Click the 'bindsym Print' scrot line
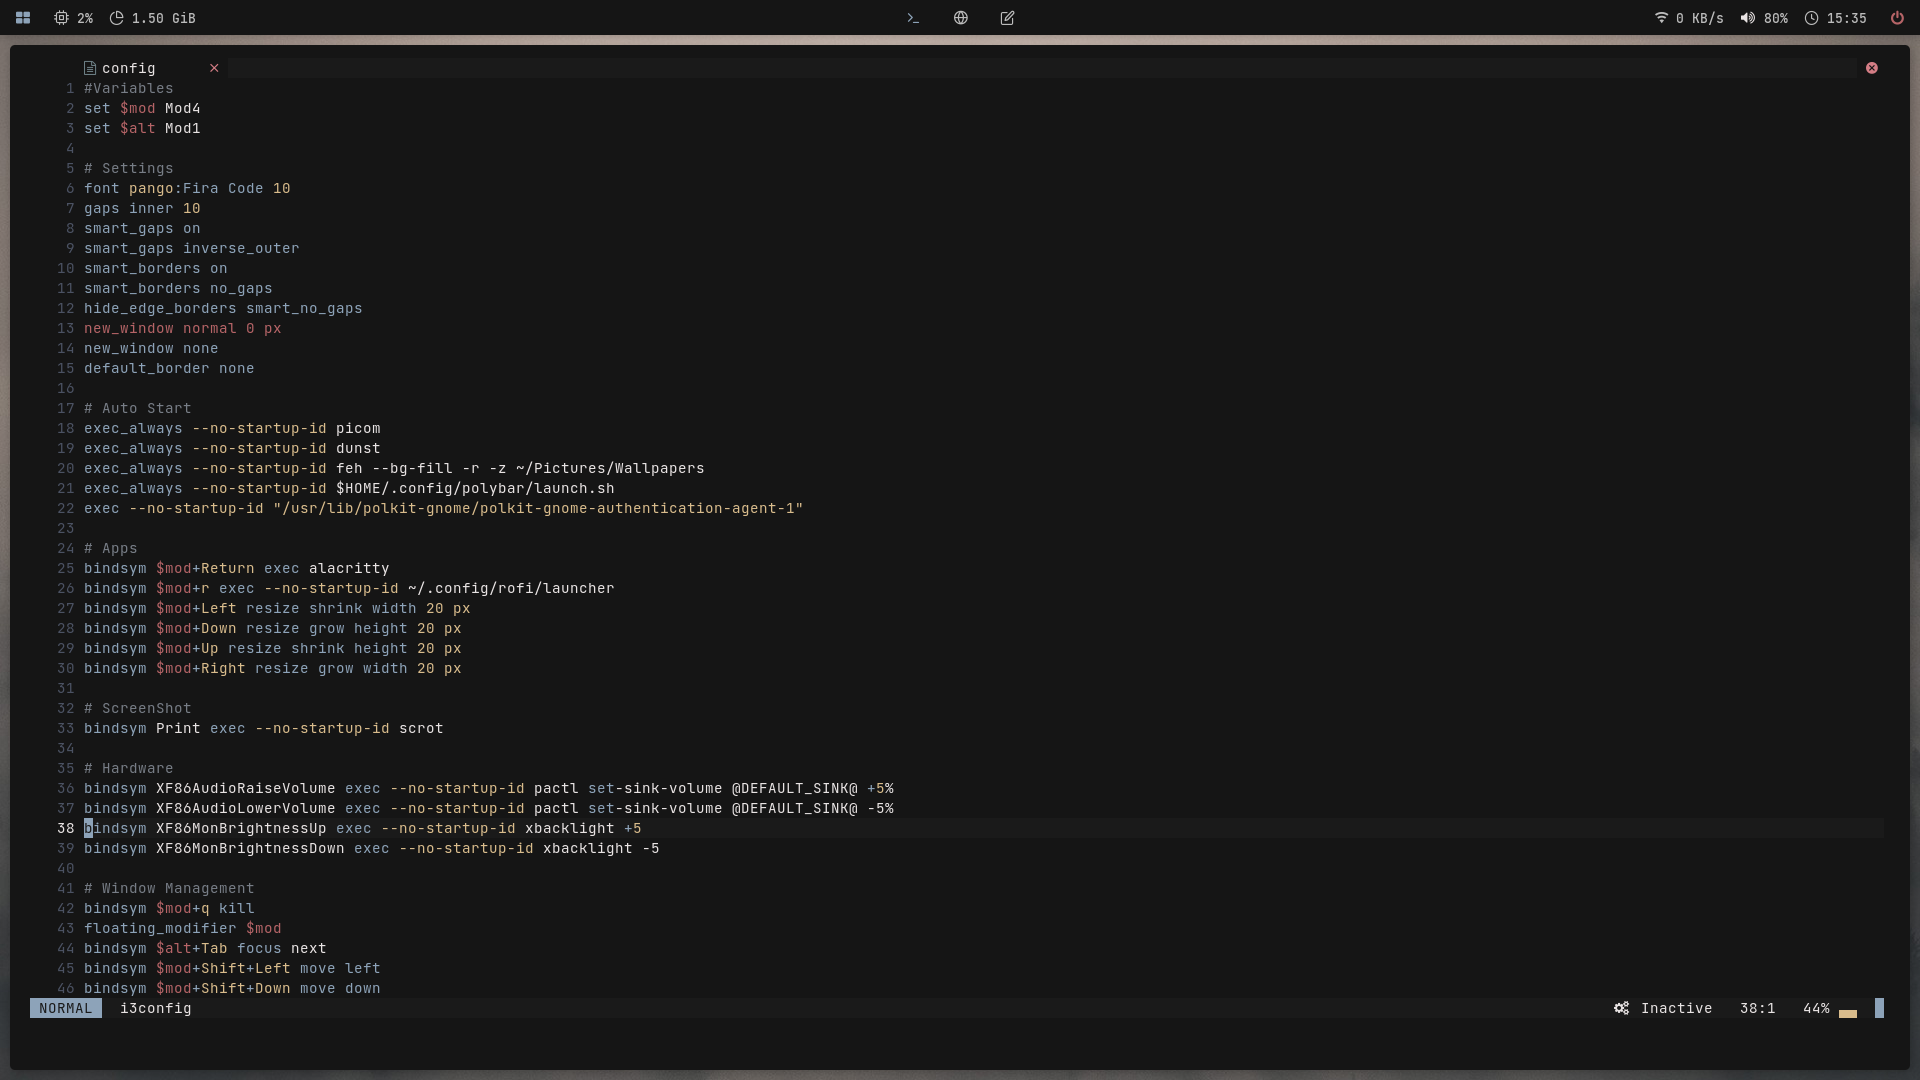Image resolution: width=1920 pixels, height=1080 pixels. pos(264,728)
